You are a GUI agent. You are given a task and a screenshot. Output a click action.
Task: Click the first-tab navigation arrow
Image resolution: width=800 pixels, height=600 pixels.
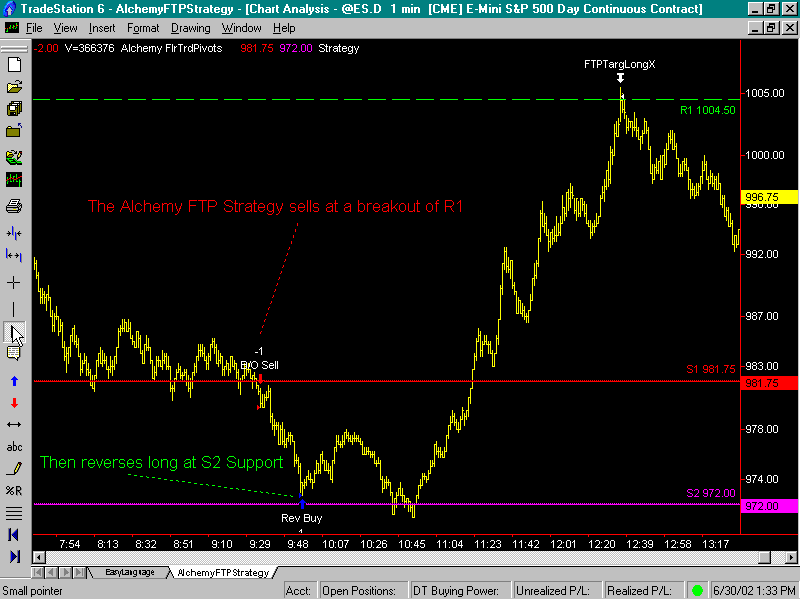(38, 572)
